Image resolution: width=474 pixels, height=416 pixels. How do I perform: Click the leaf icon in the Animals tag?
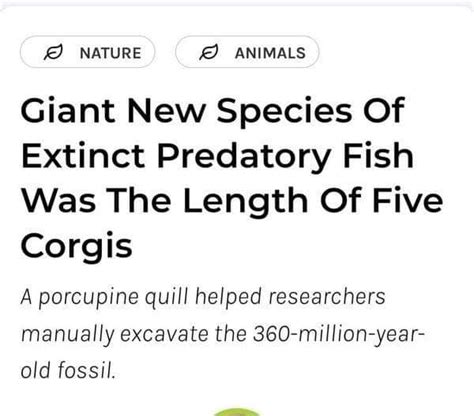click(208, 52)
